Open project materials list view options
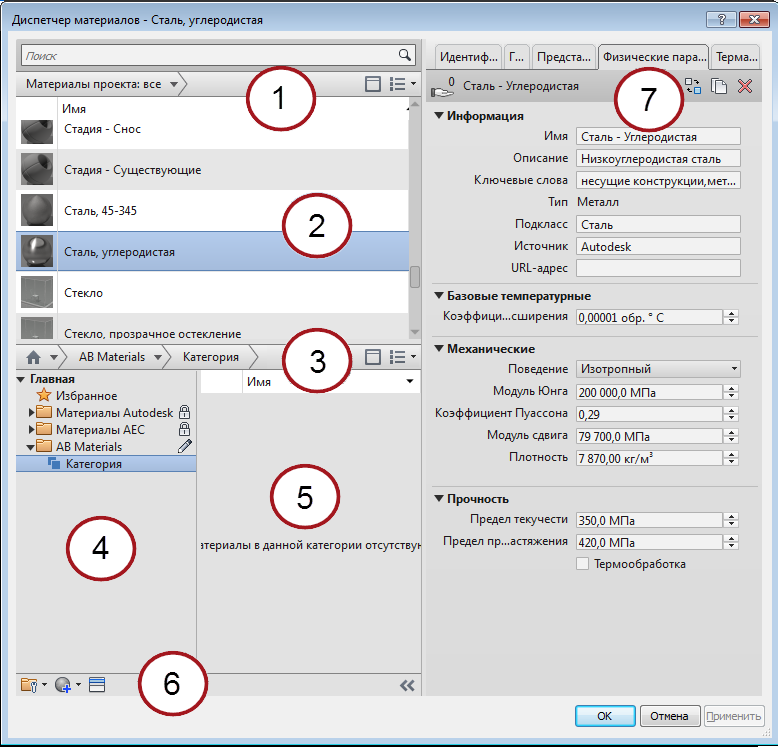Viewport: 778px width, 747px height. coord(402,84)
